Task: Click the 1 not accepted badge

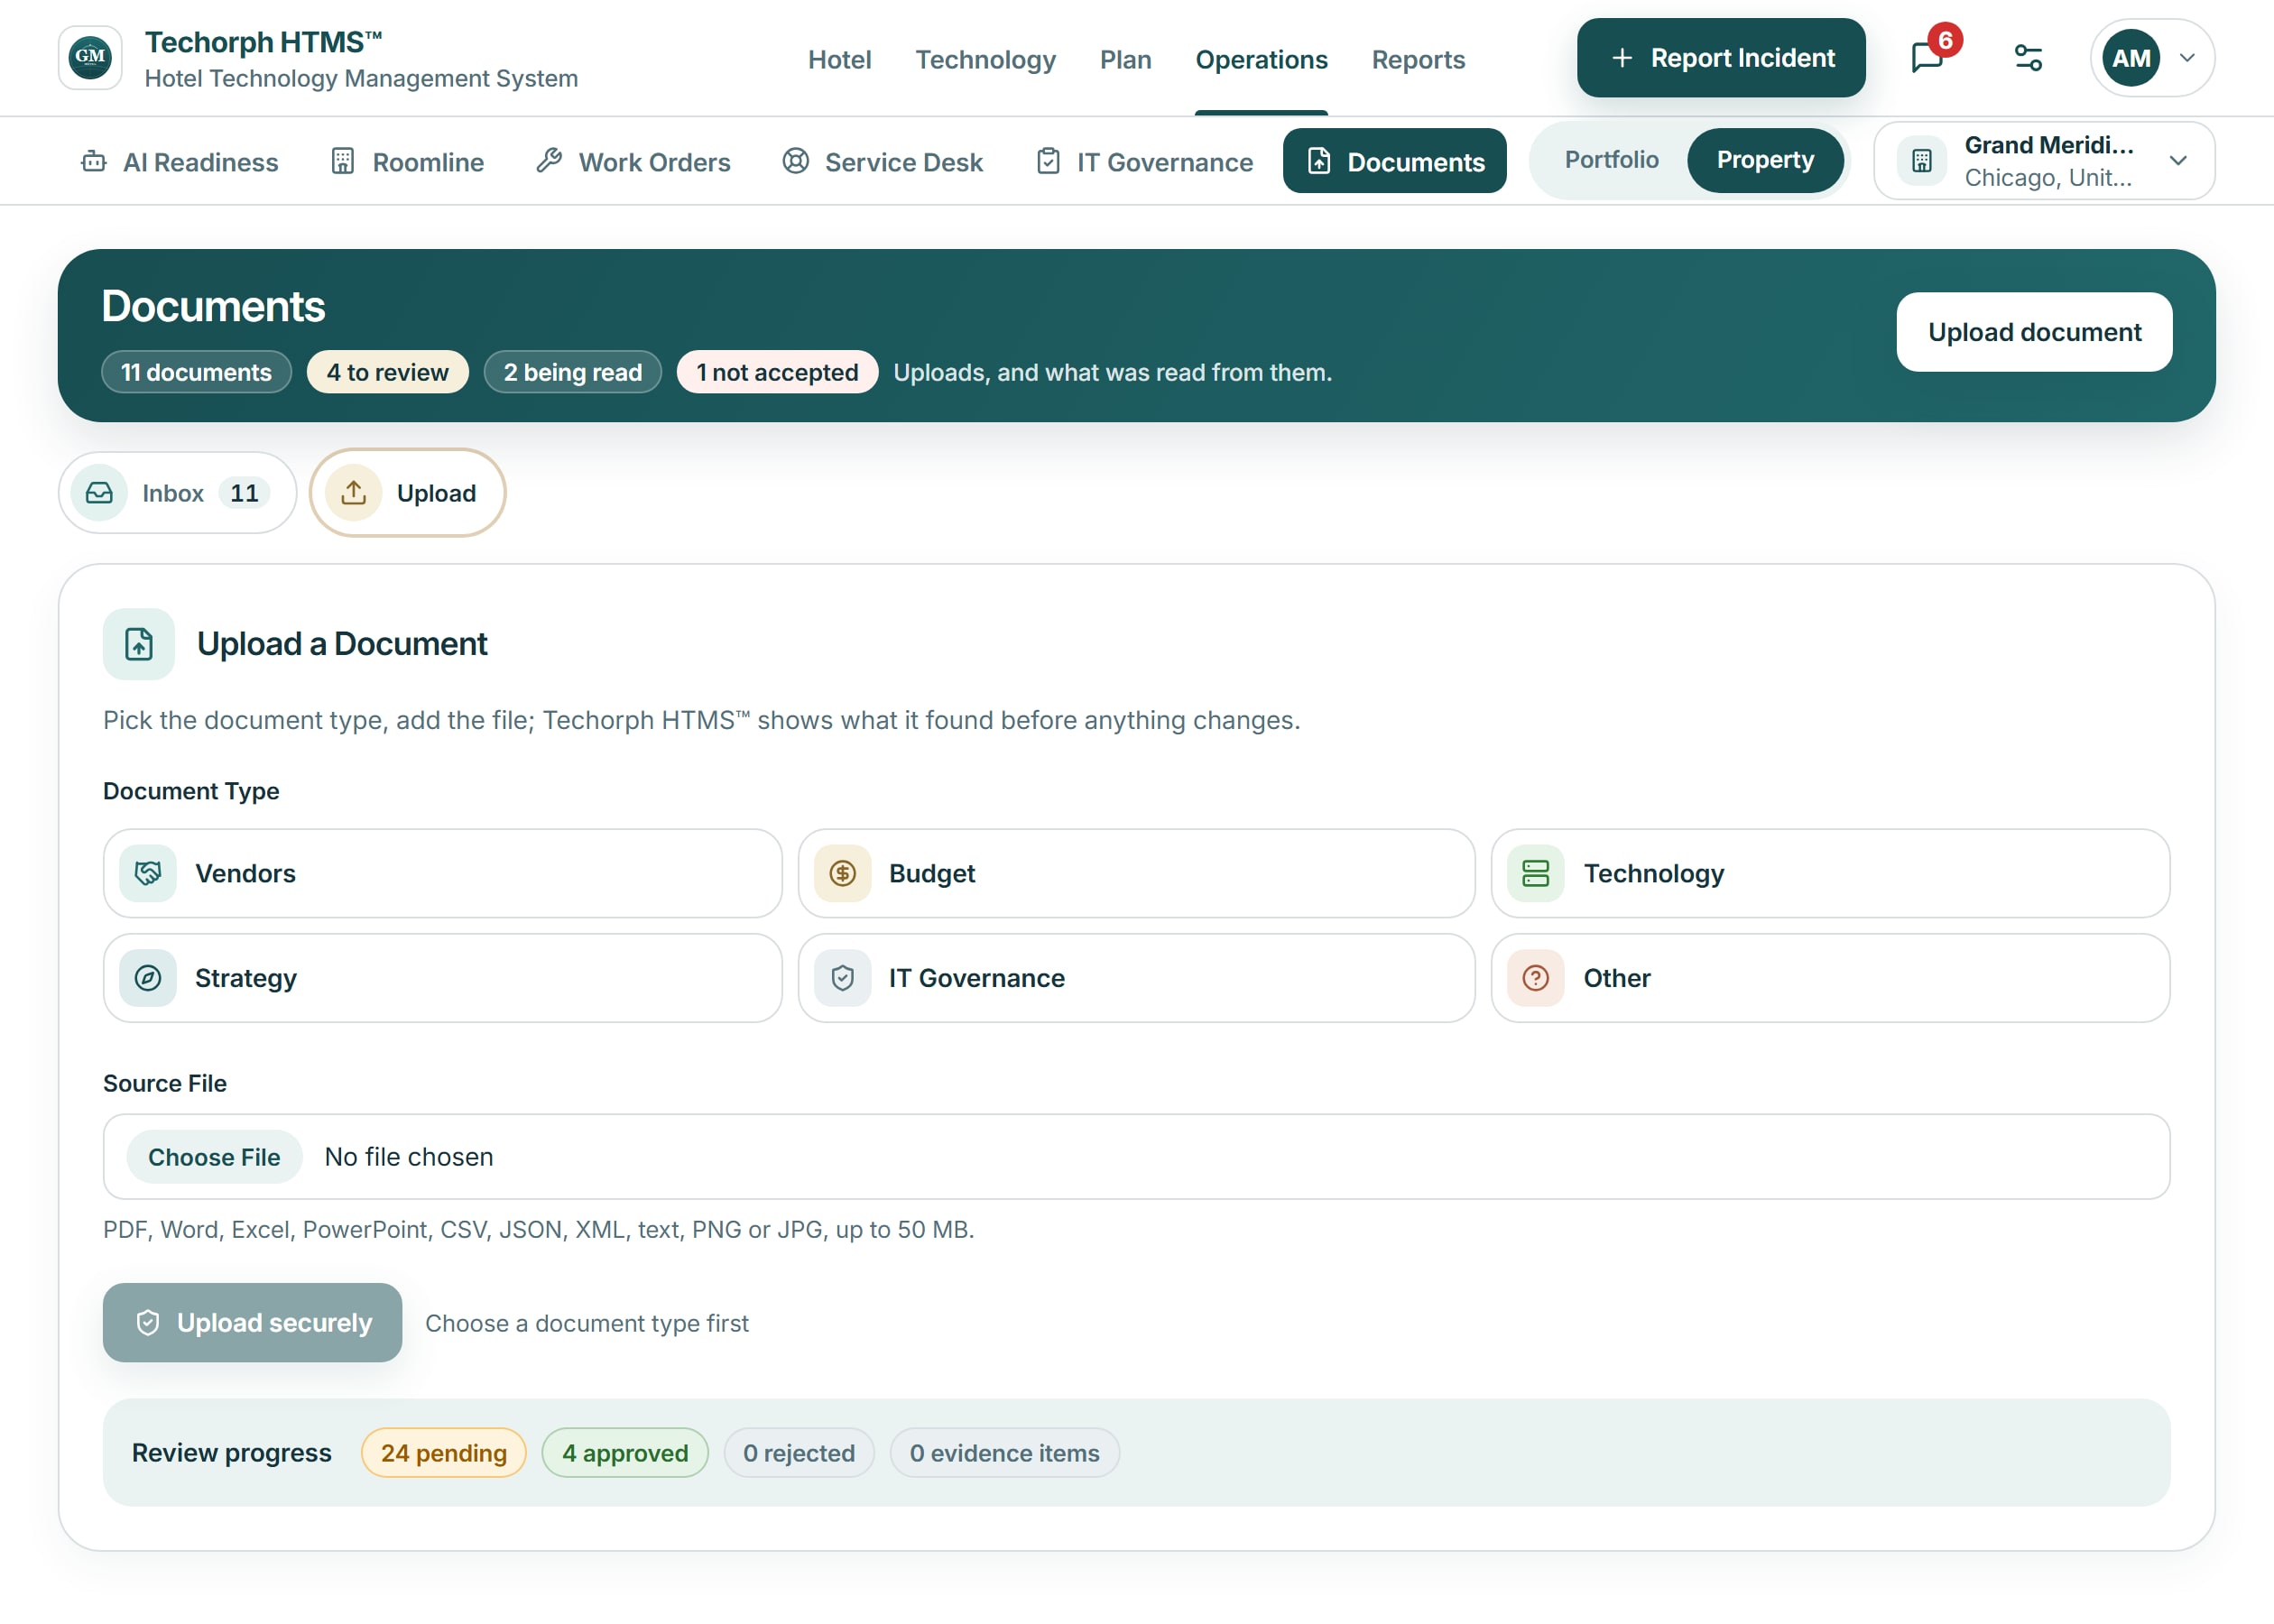Action: tap(777, 372)
